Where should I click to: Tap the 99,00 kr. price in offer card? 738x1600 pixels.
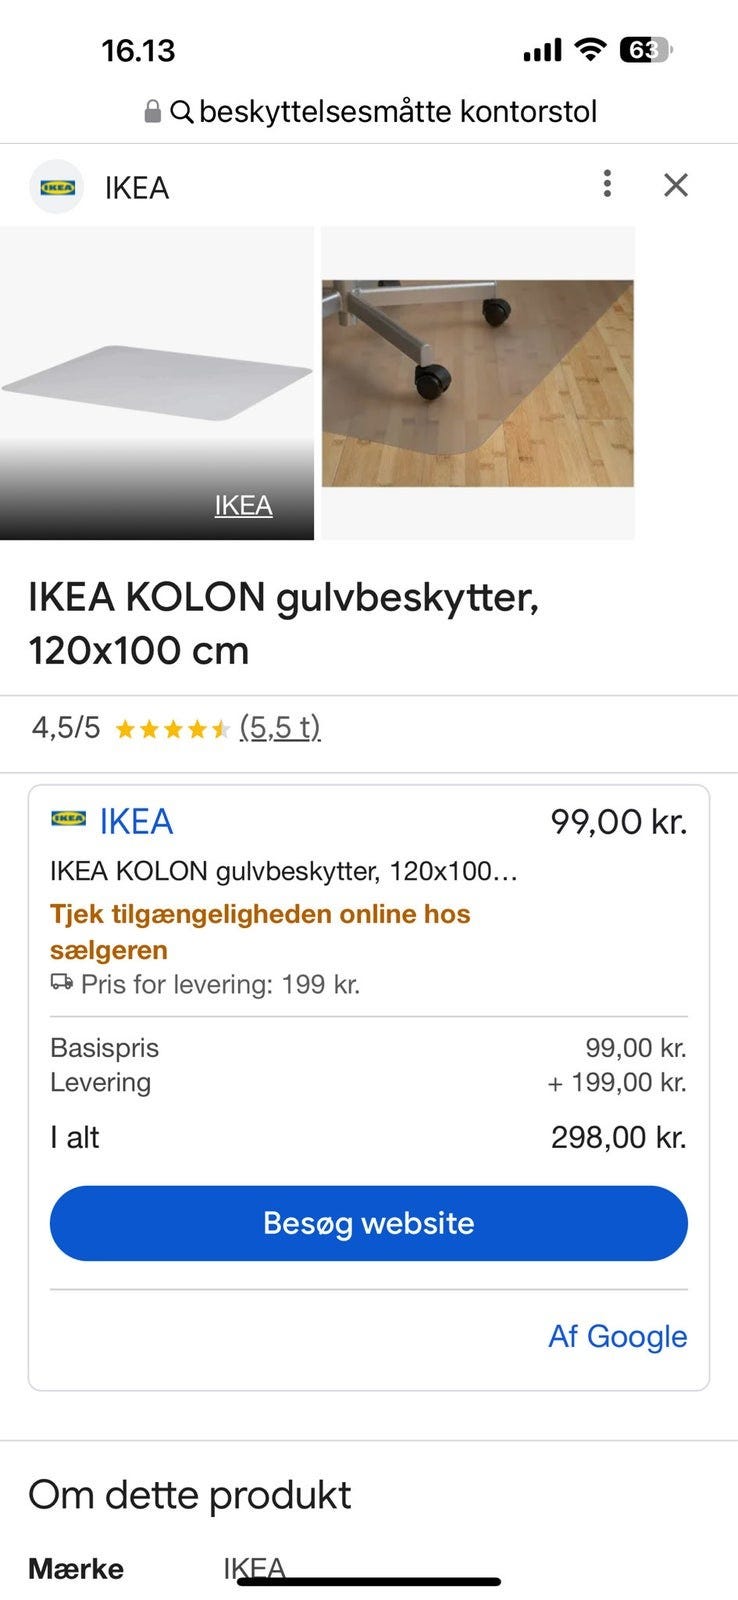(x=618, y=821)
